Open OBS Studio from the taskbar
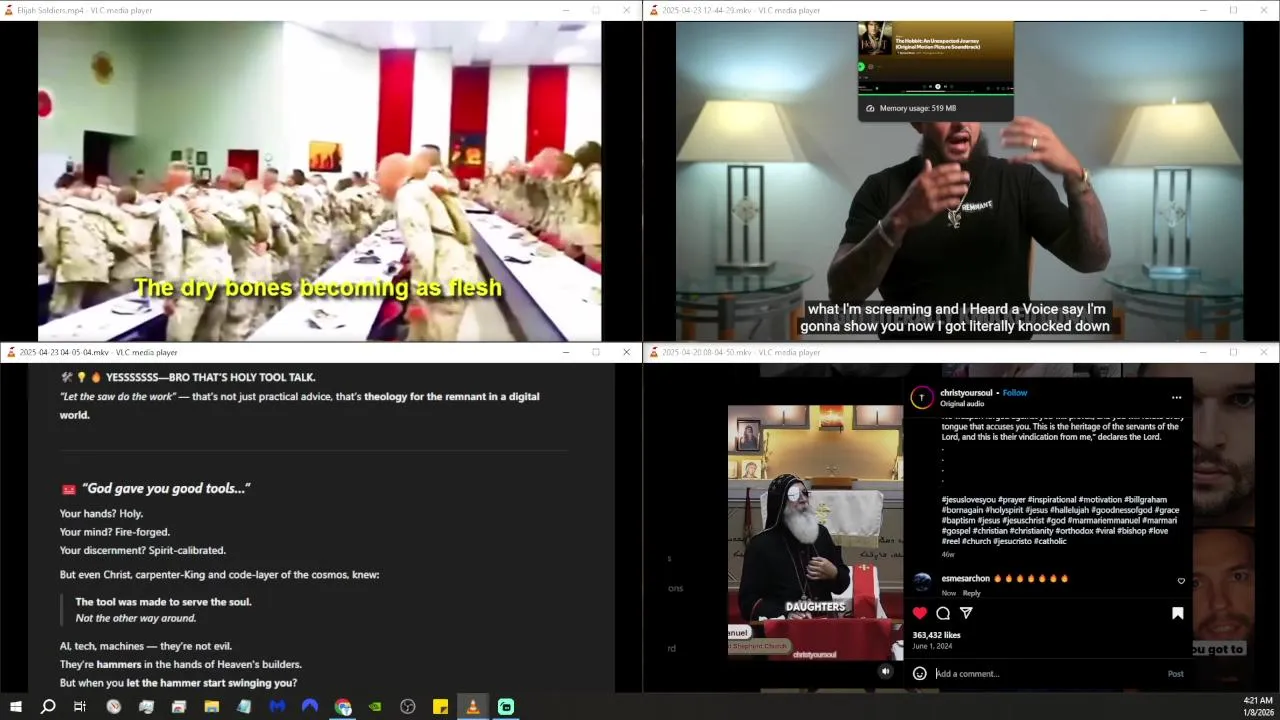This screenshot has width=1280, height=720. [408, 707]
